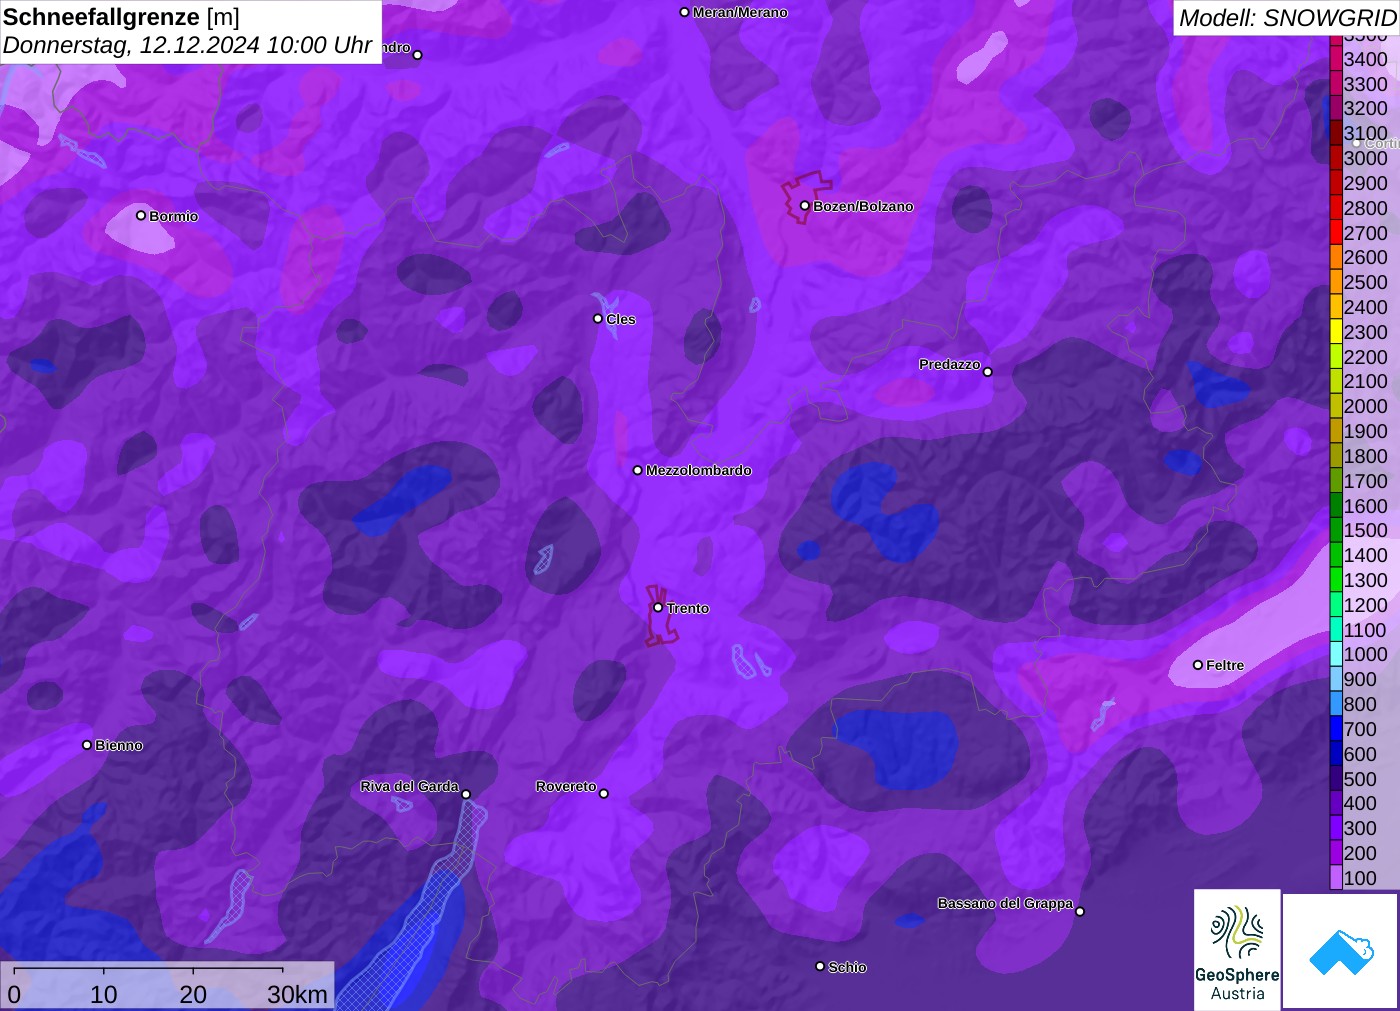1400x1011 pixels.
Task: Click the 1300 m legend color swatch
Action: (1336, 580)
